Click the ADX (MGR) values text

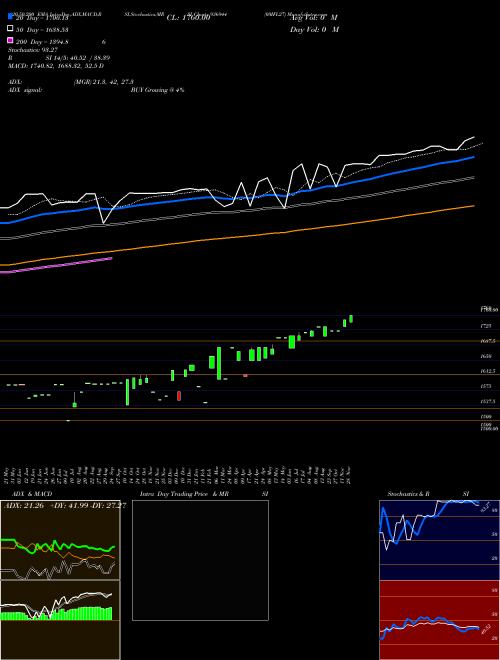(104, 82)
